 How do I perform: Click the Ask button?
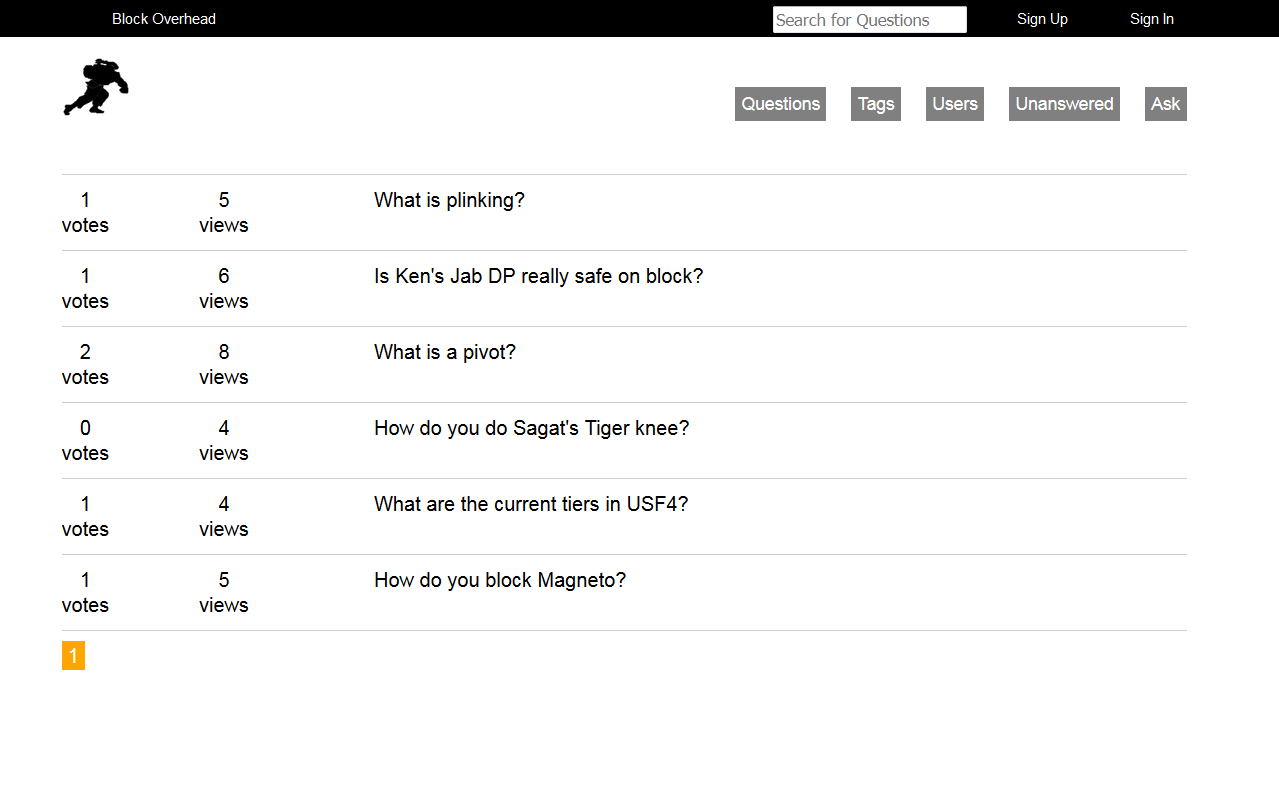point(1166,104)
